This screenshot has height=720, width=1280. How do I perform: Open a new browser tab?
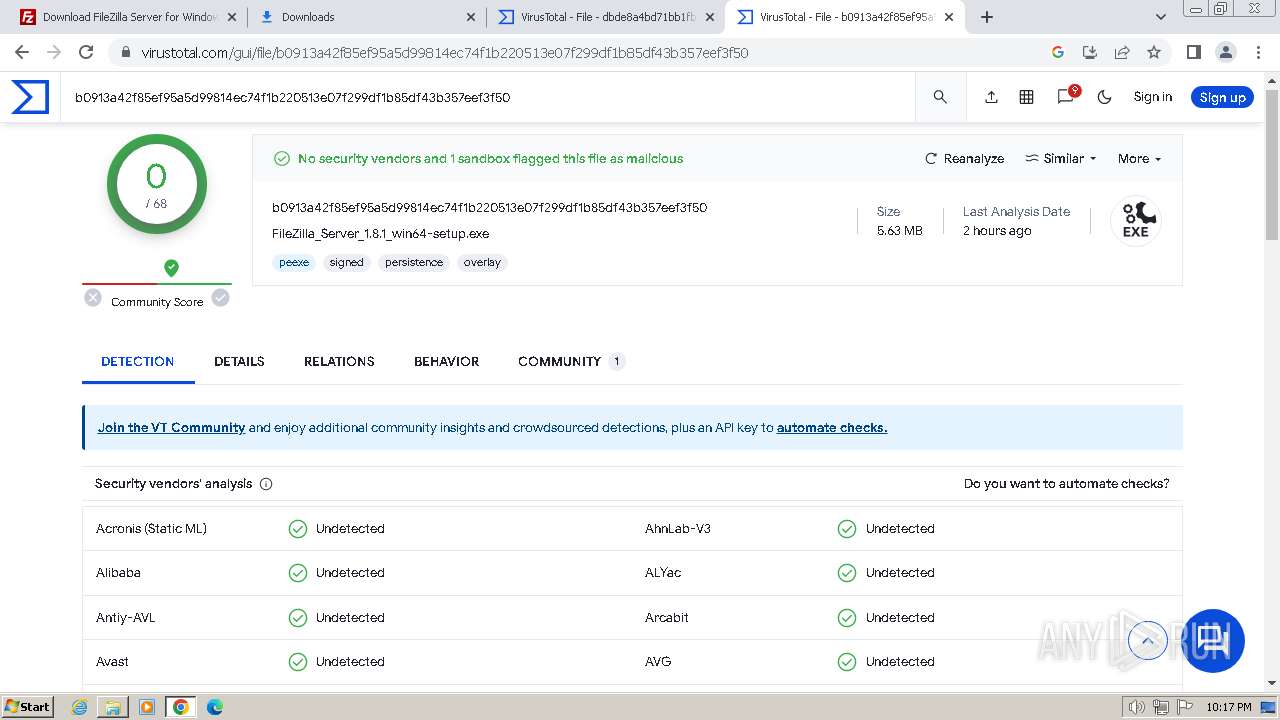986,17
